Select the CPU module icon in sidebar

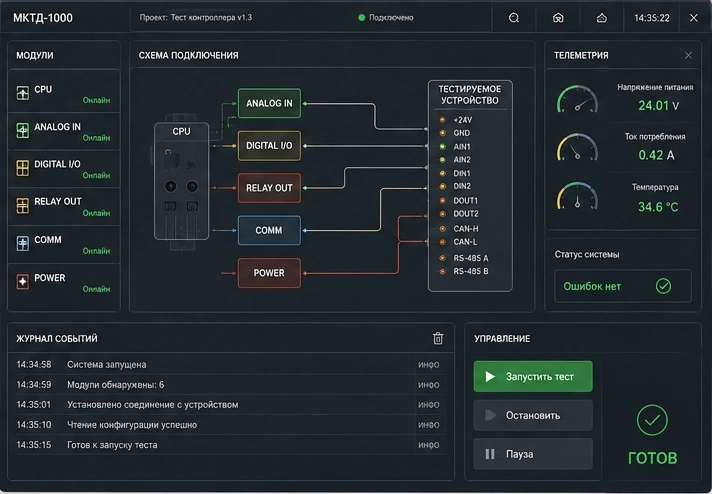(23, 93)
